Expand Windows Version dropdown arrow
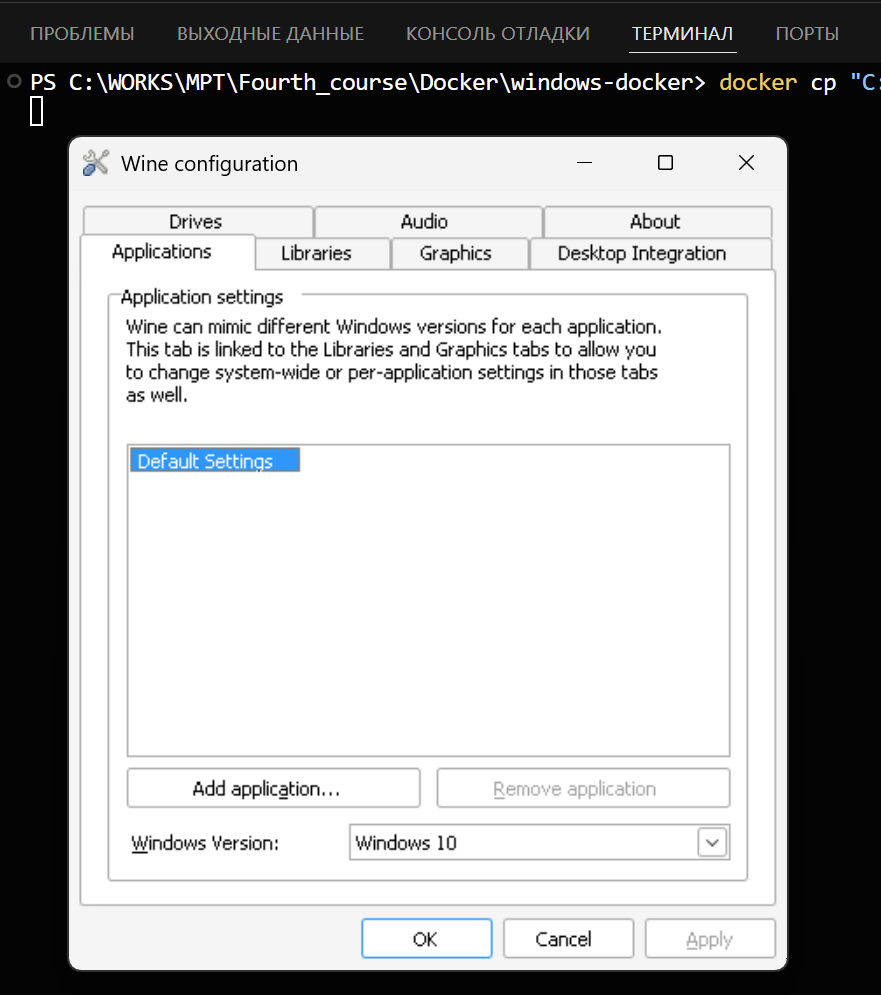Screen dimensions: 881x995 click(712, 843)
